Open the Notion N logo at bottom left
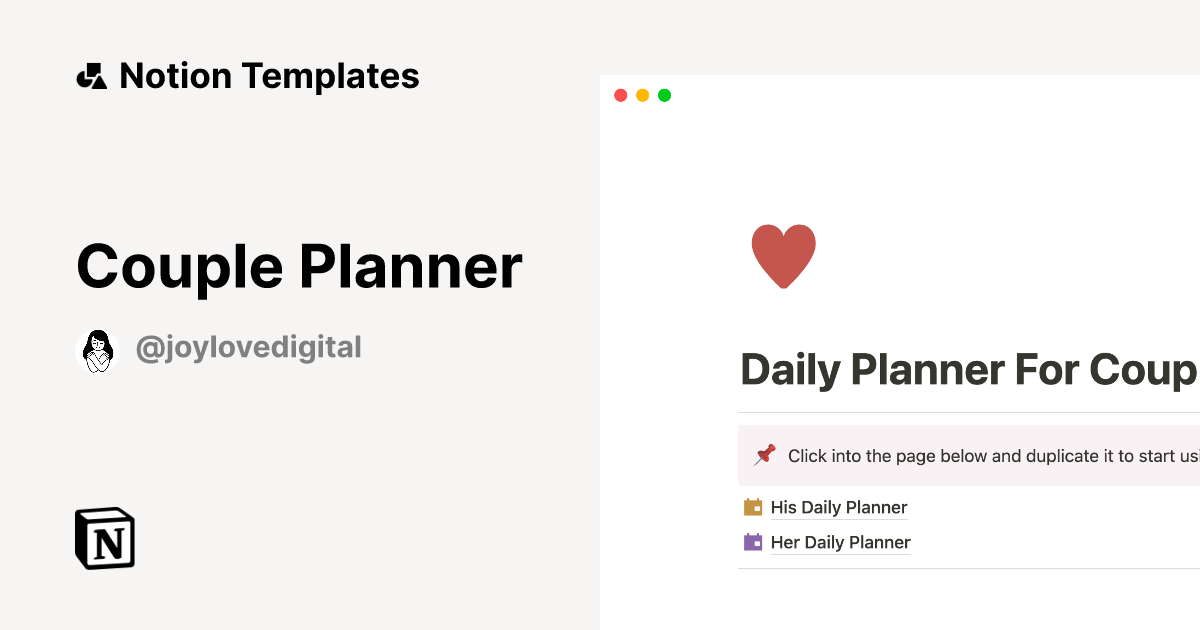 tap(102, 537)
